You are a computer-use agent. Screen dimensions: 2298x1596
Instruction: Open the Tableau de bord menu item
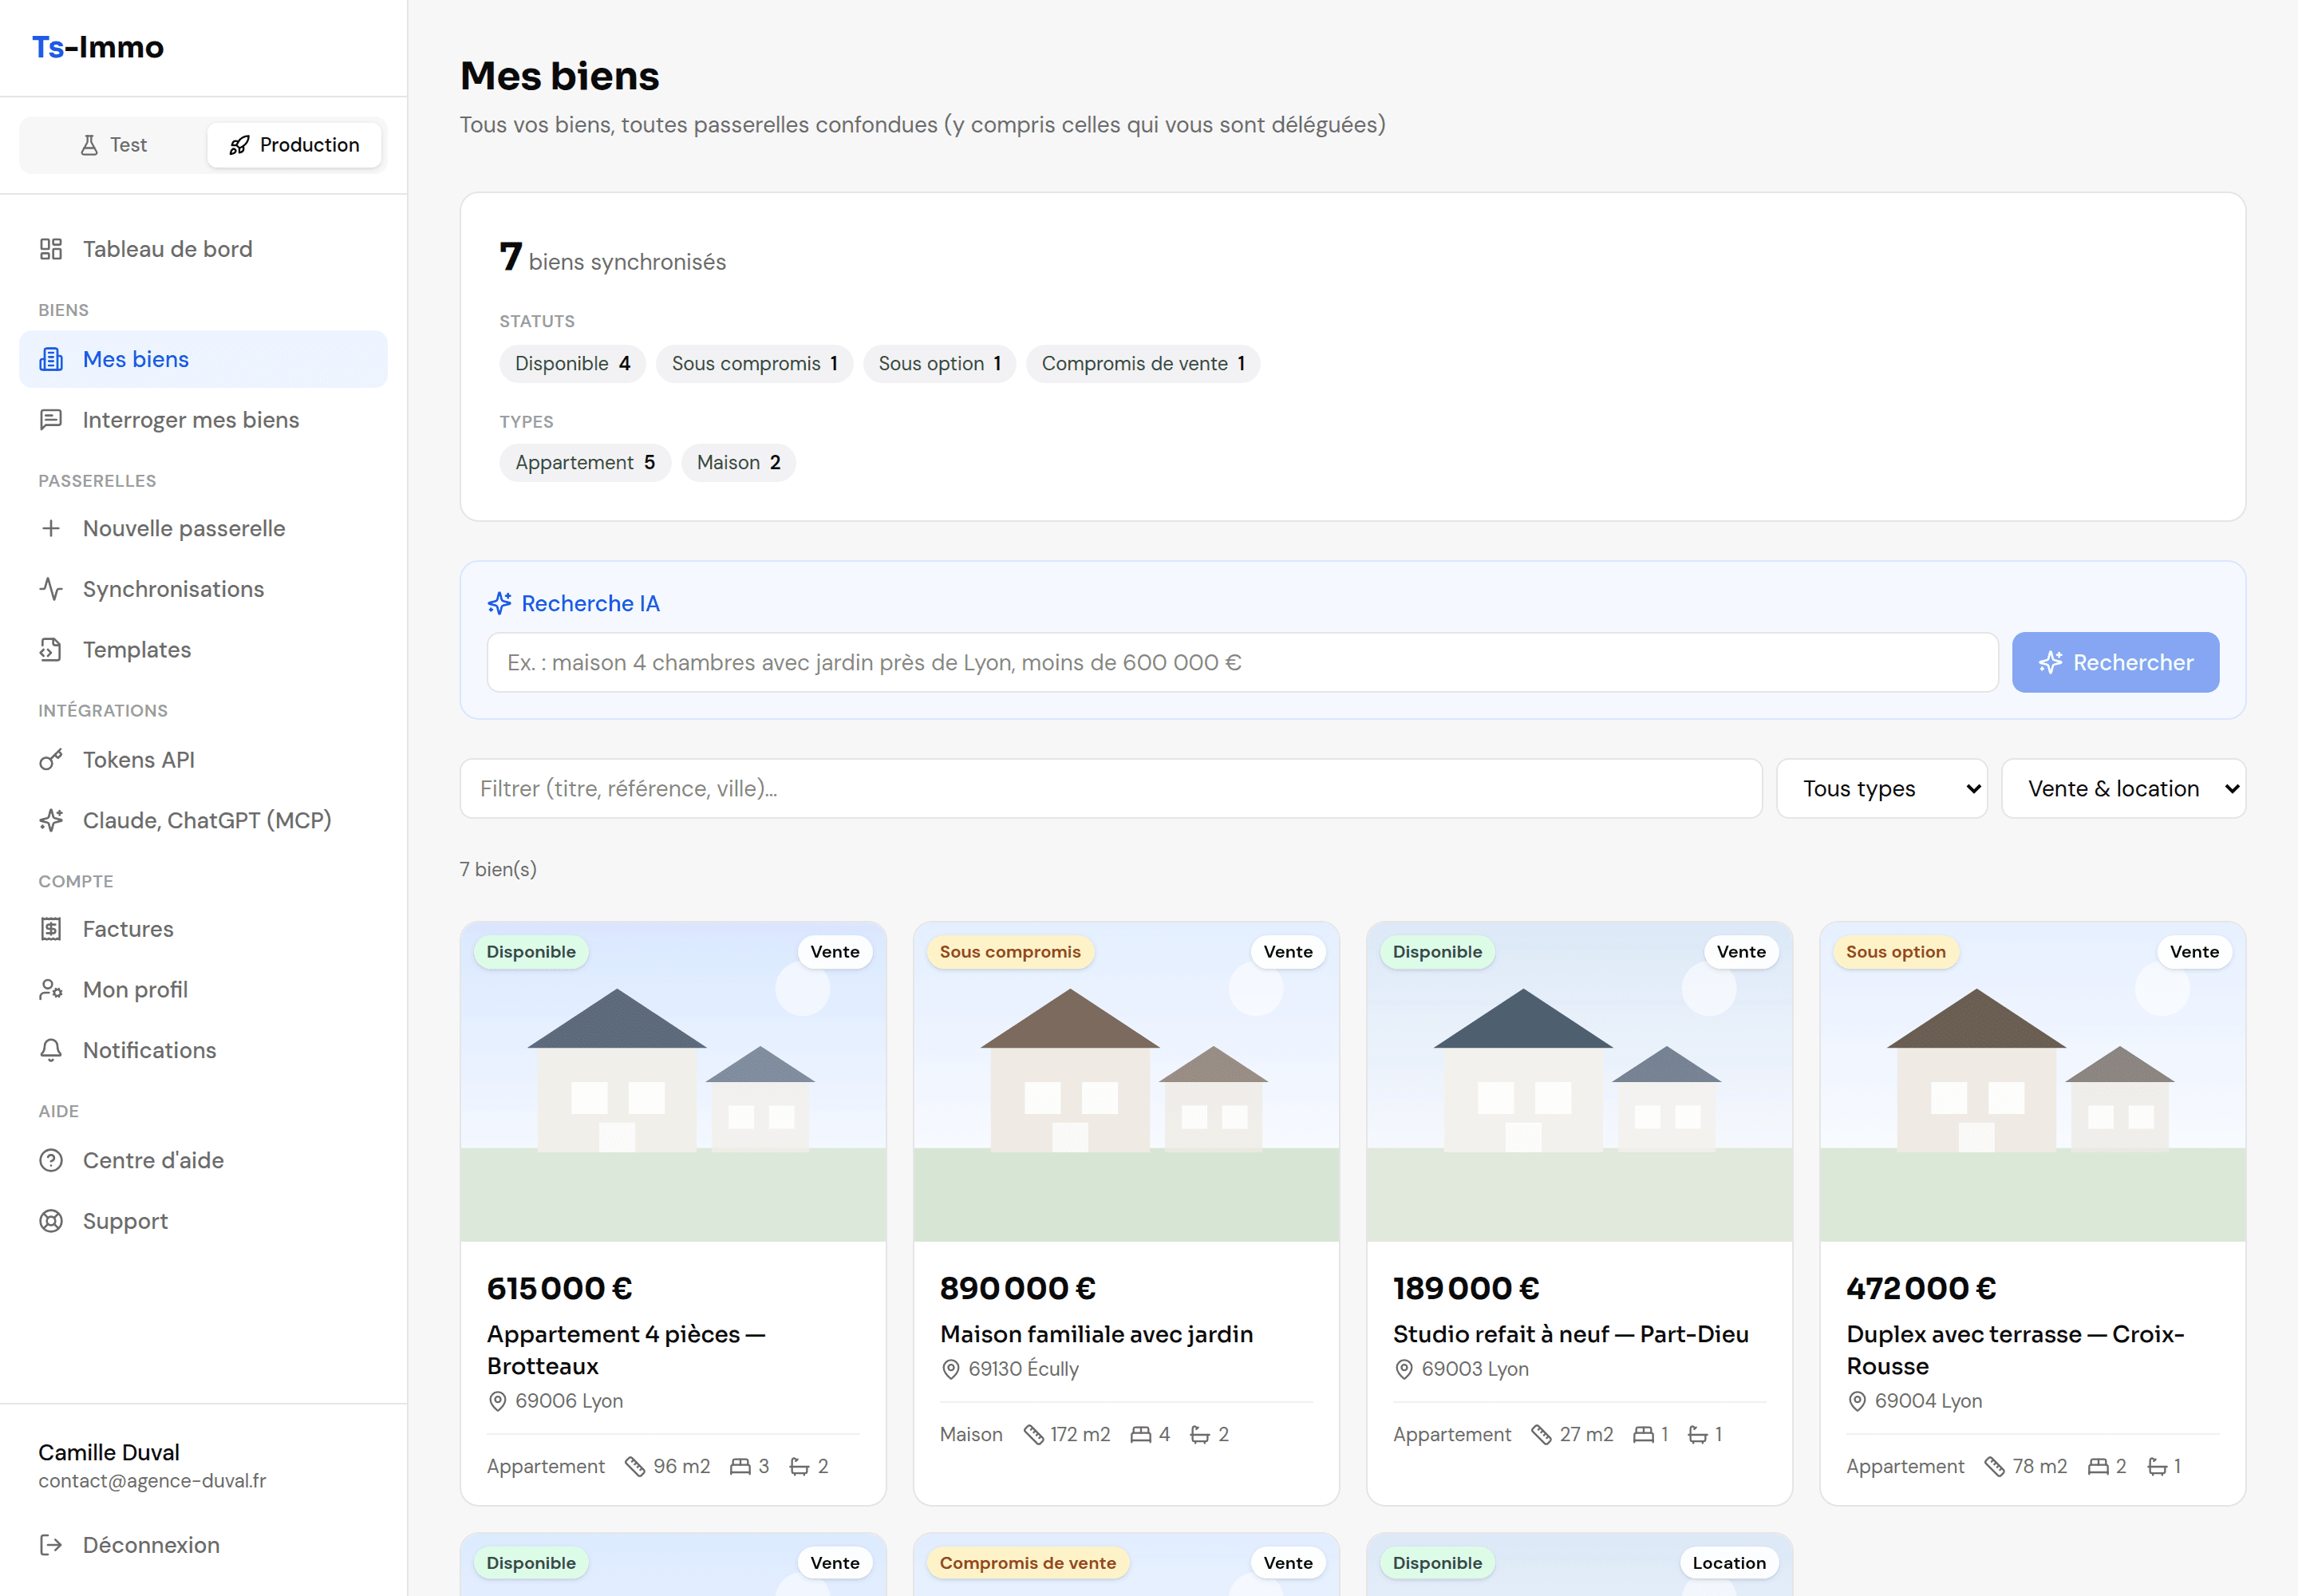pos(203,249)
